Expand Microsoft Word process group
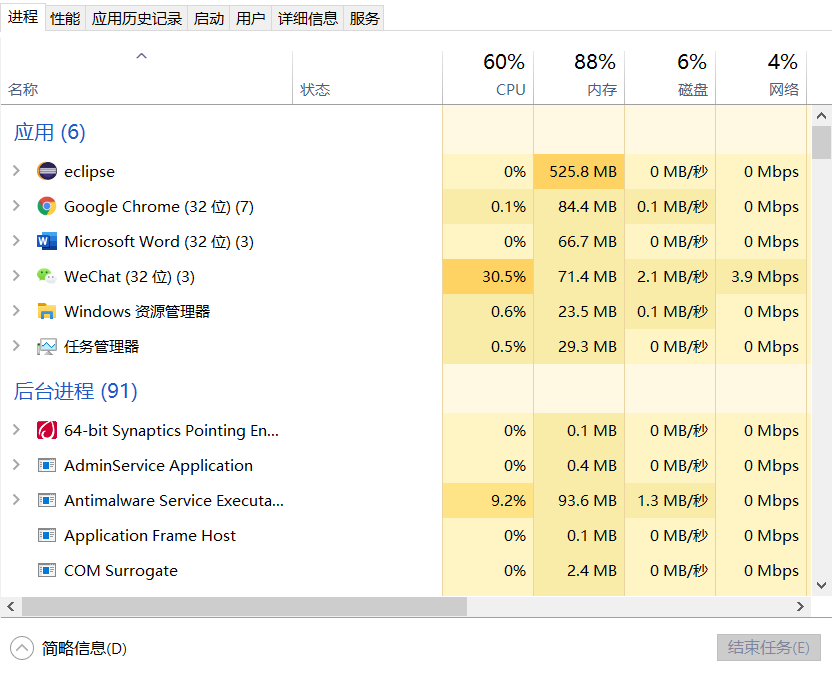The image size is (832, 678). click(x=16, y=241)
